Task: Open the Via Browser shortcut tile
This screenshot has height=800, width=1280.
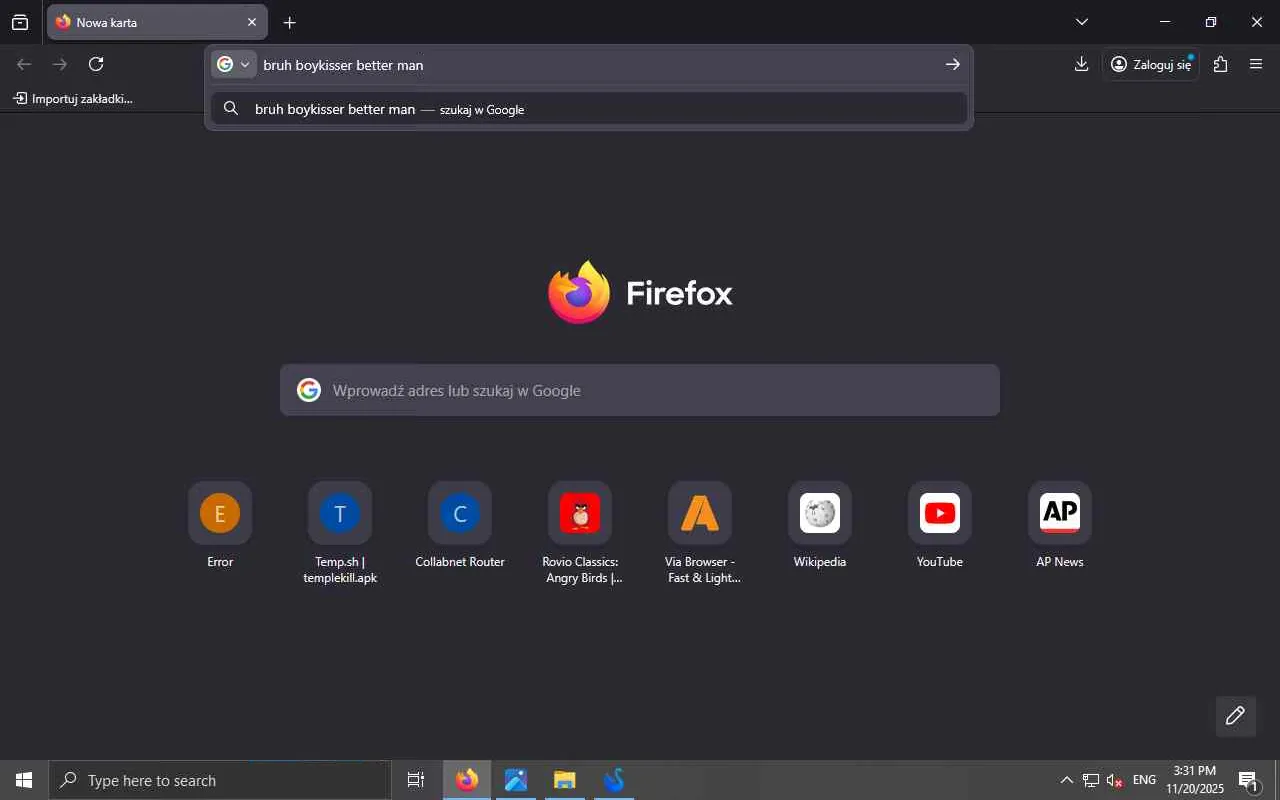Action: [x=700, y=534]
